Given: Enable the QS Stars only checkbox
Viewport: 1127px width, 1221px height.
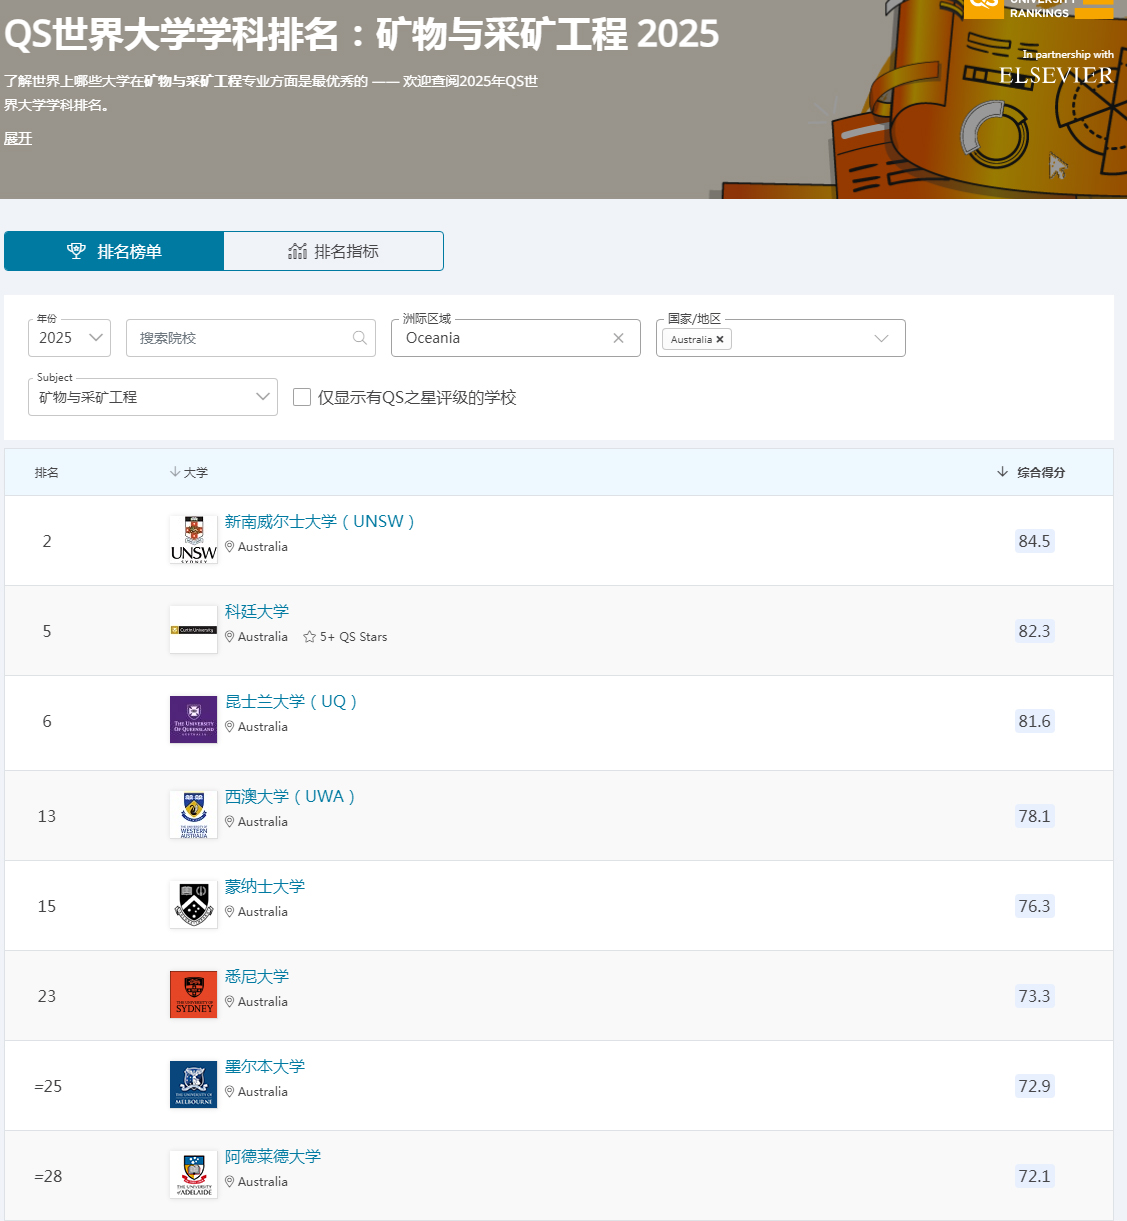Looking at the screenshot, I should 302,397.
